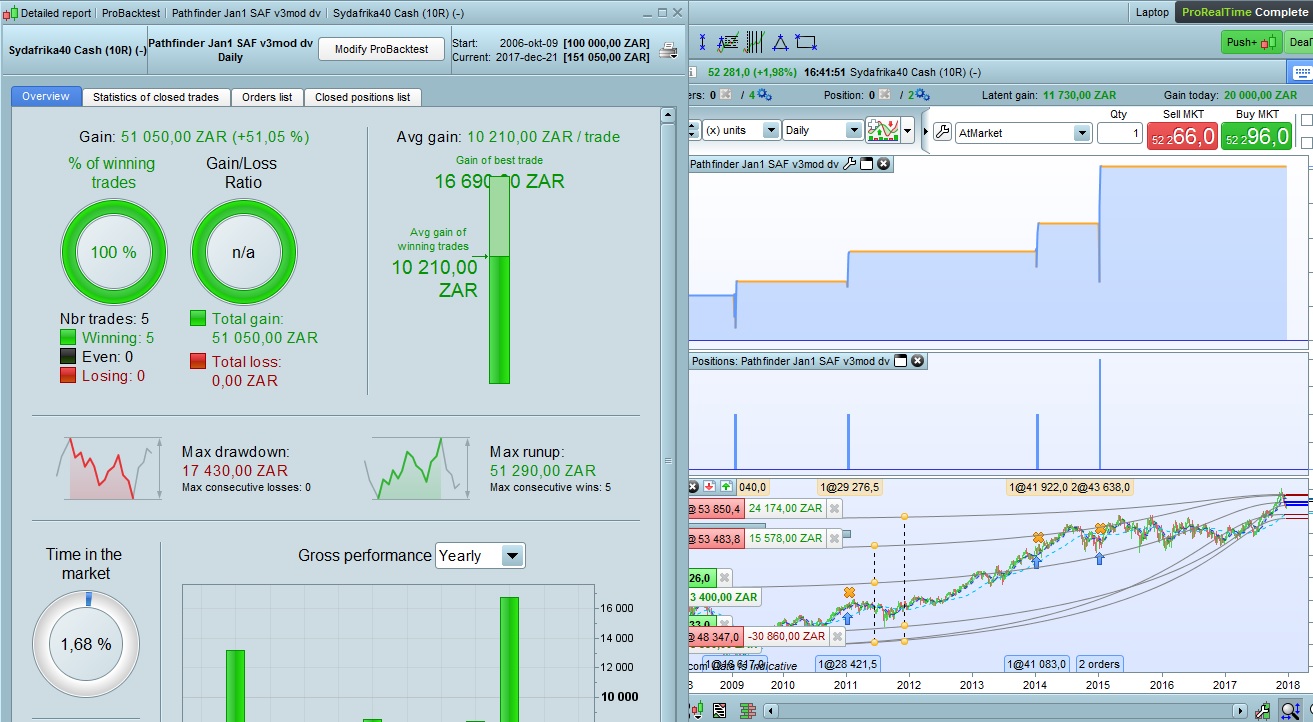The image size is (1313, 722).
Task: Open the order book icon in bottom toolbar
Action: pyautogui.click(x=747, y=711)
